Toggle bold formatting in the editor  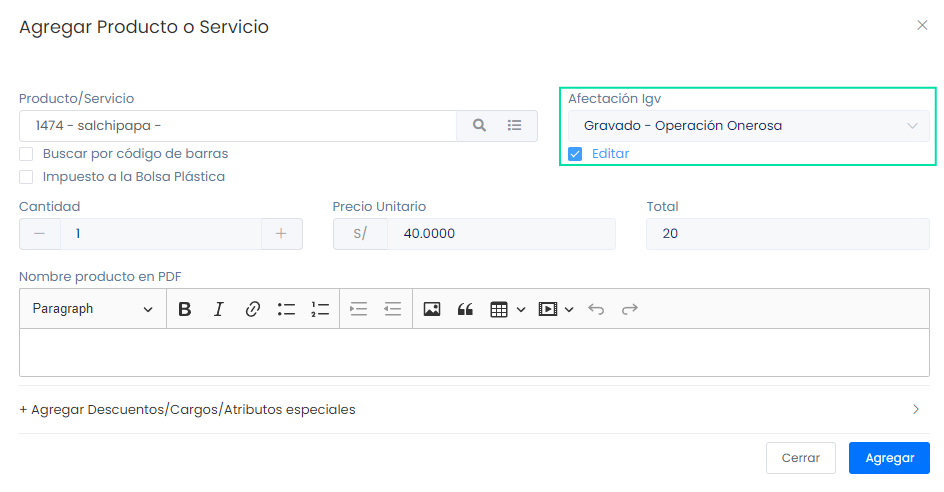pos(184,309)
